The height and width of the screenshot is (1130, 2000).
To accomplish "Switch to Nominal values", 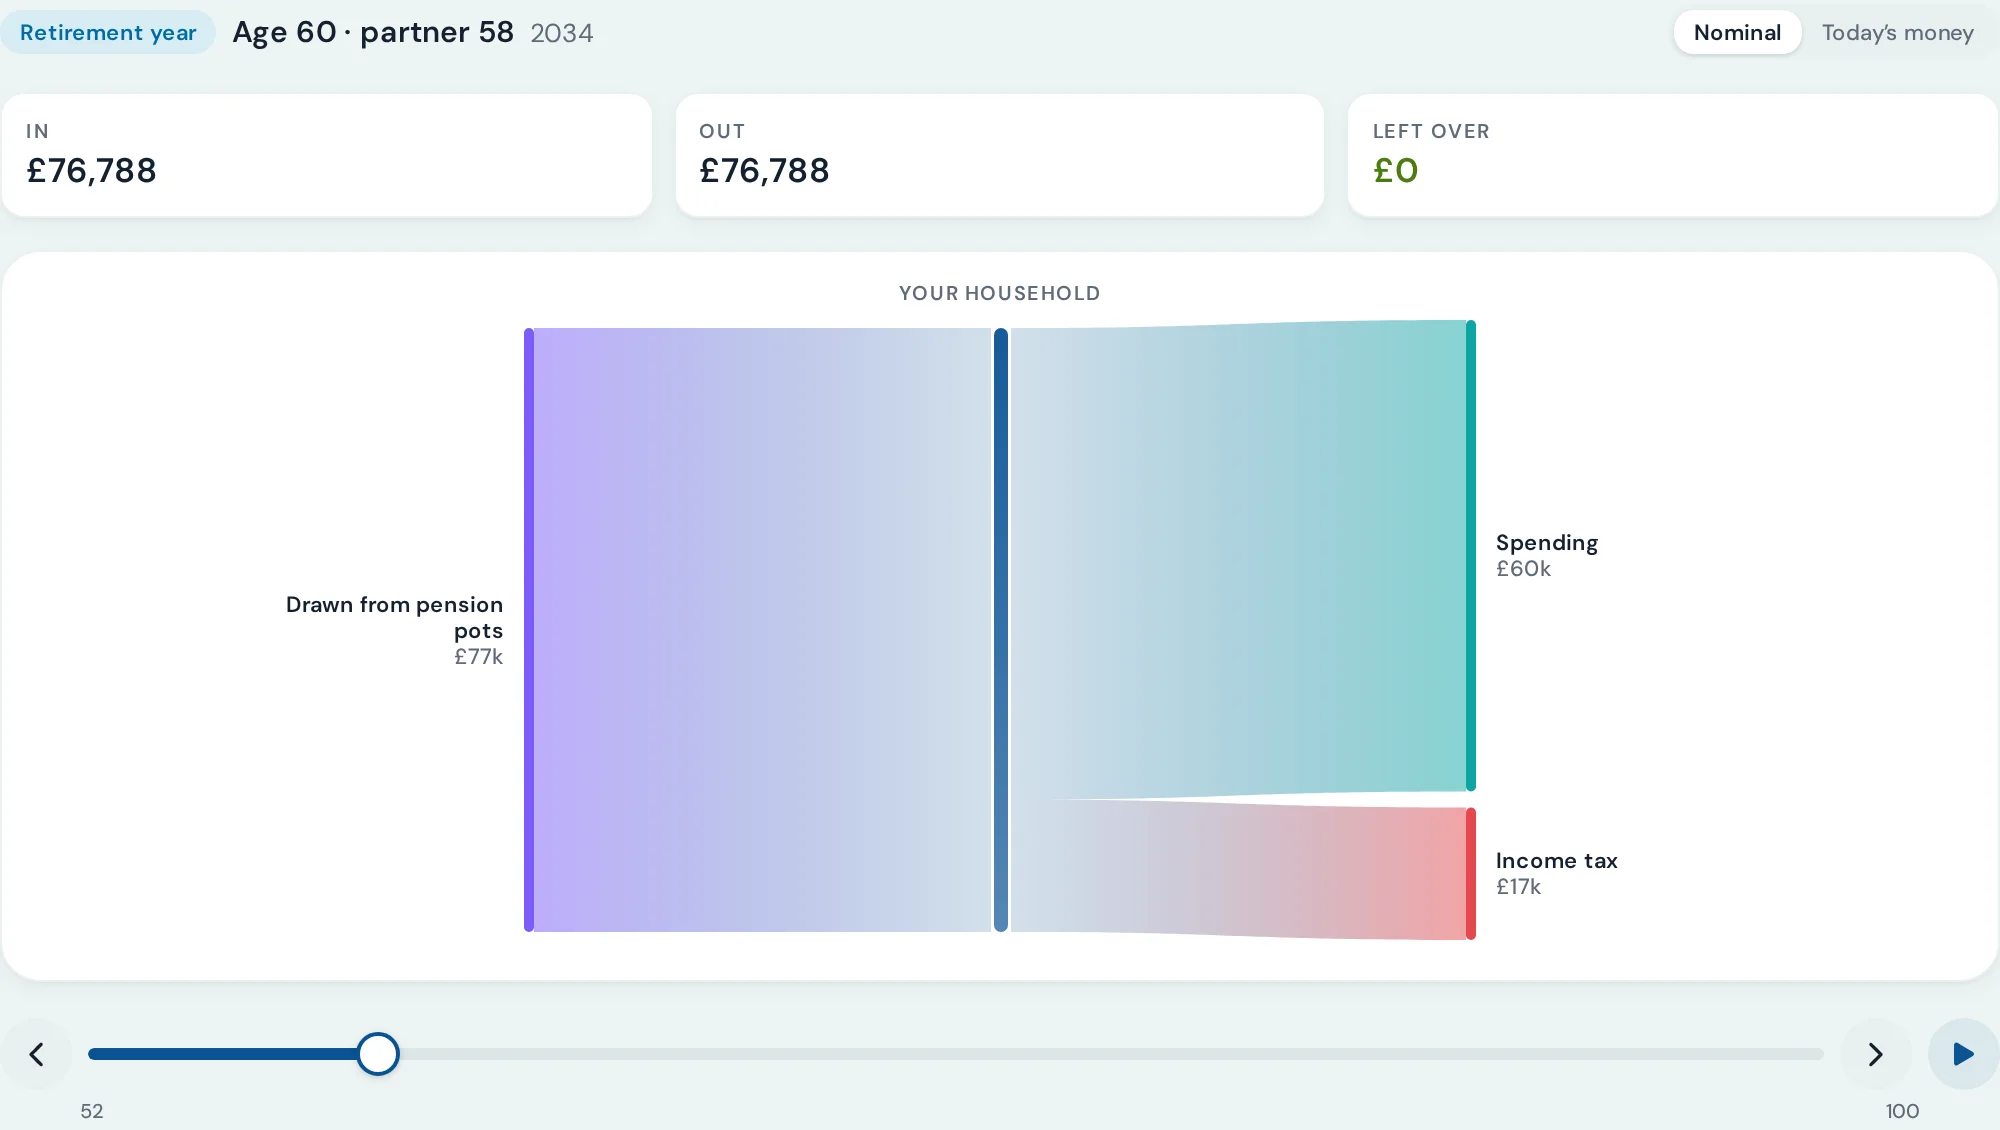I will click(x=1737, y=33).
